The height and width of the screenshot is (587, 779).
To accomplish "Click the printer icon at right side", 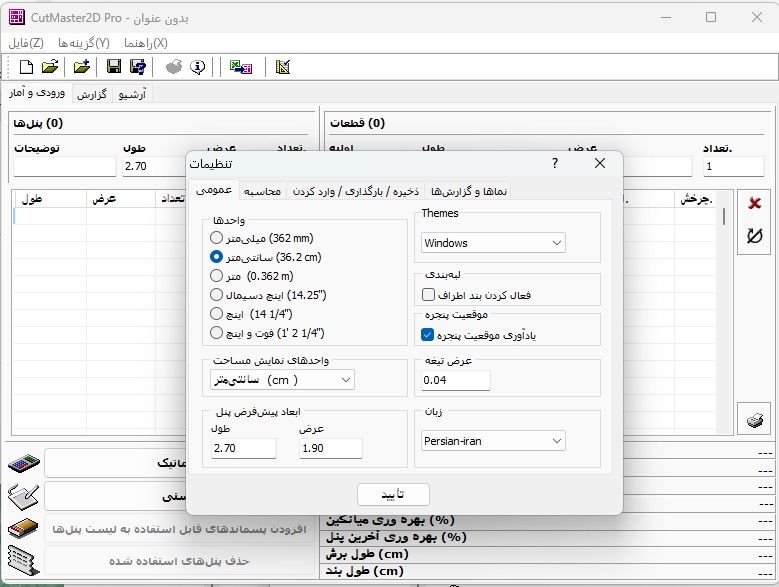I will (755, 421).
